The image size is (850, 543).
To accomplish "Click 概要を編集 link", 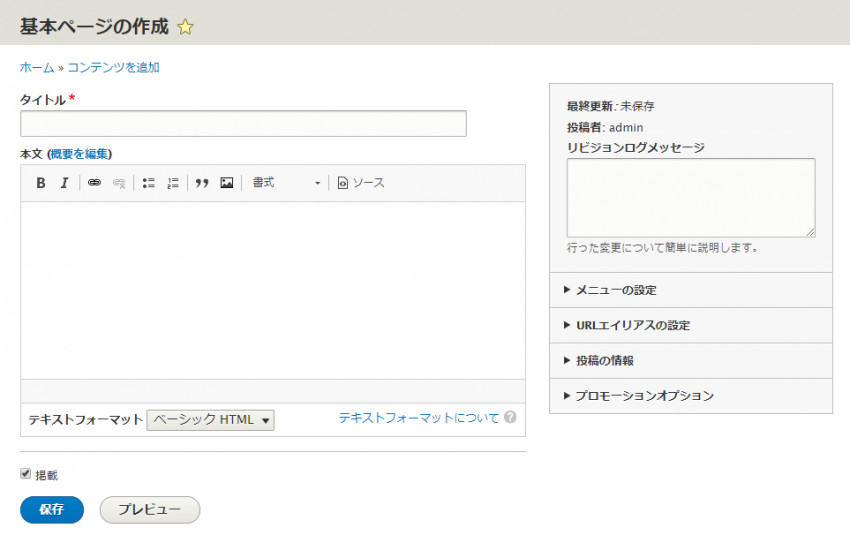I will pyautogui.click(x=80, y=154).
